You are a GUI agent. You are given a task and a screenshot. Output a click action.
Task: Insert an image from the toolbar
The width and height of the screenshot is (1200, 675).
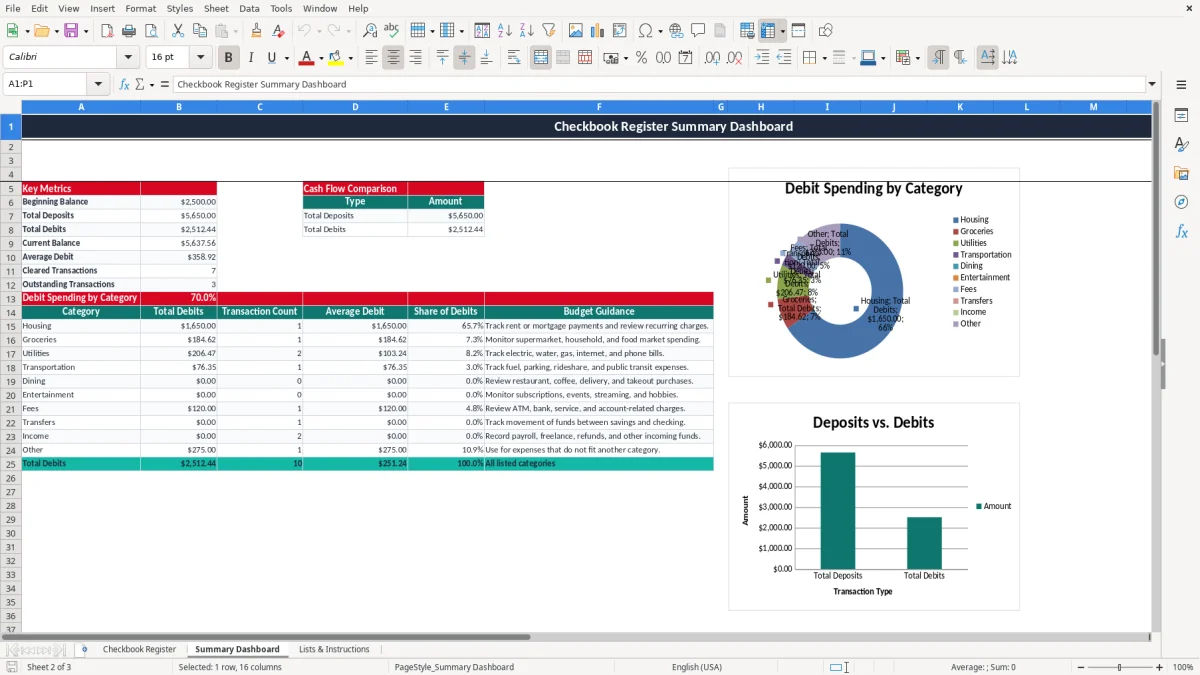(576, 31)
